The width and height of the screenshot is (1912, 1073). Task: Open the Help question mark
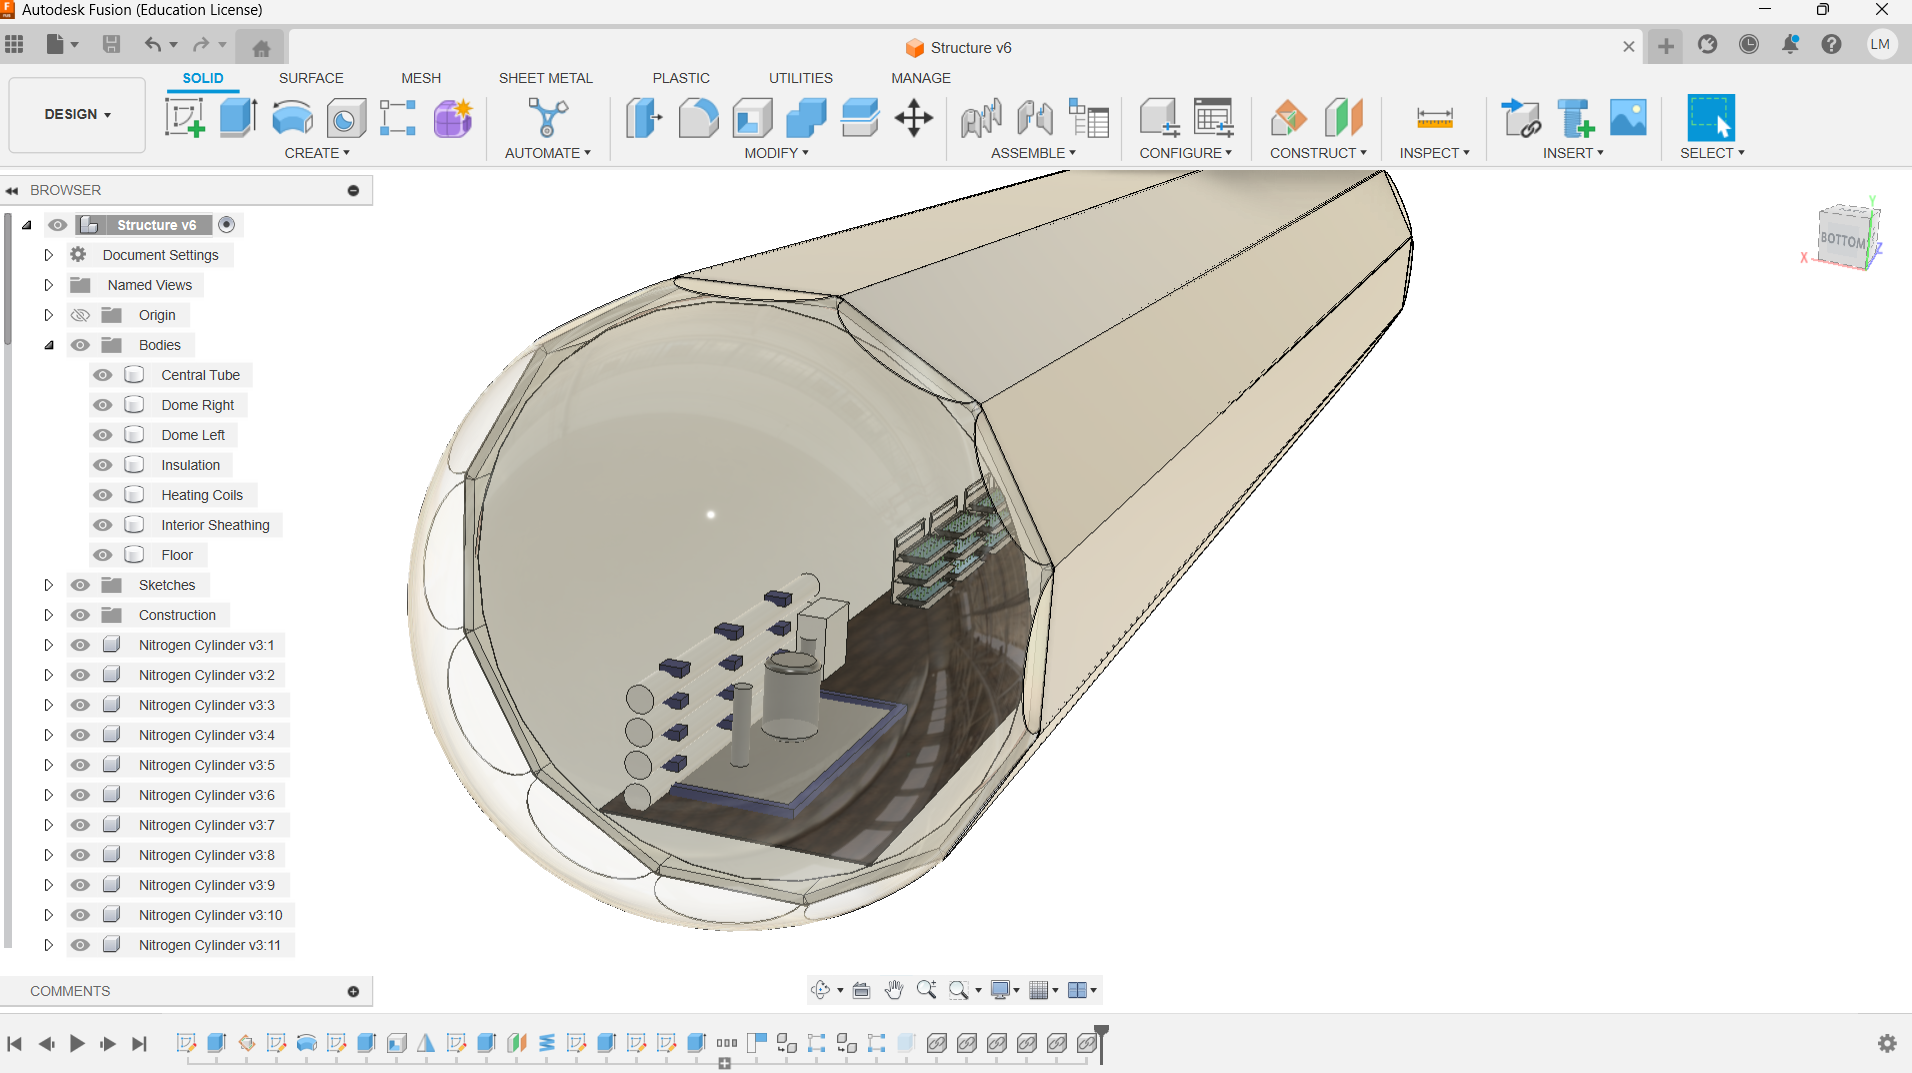1831,44
